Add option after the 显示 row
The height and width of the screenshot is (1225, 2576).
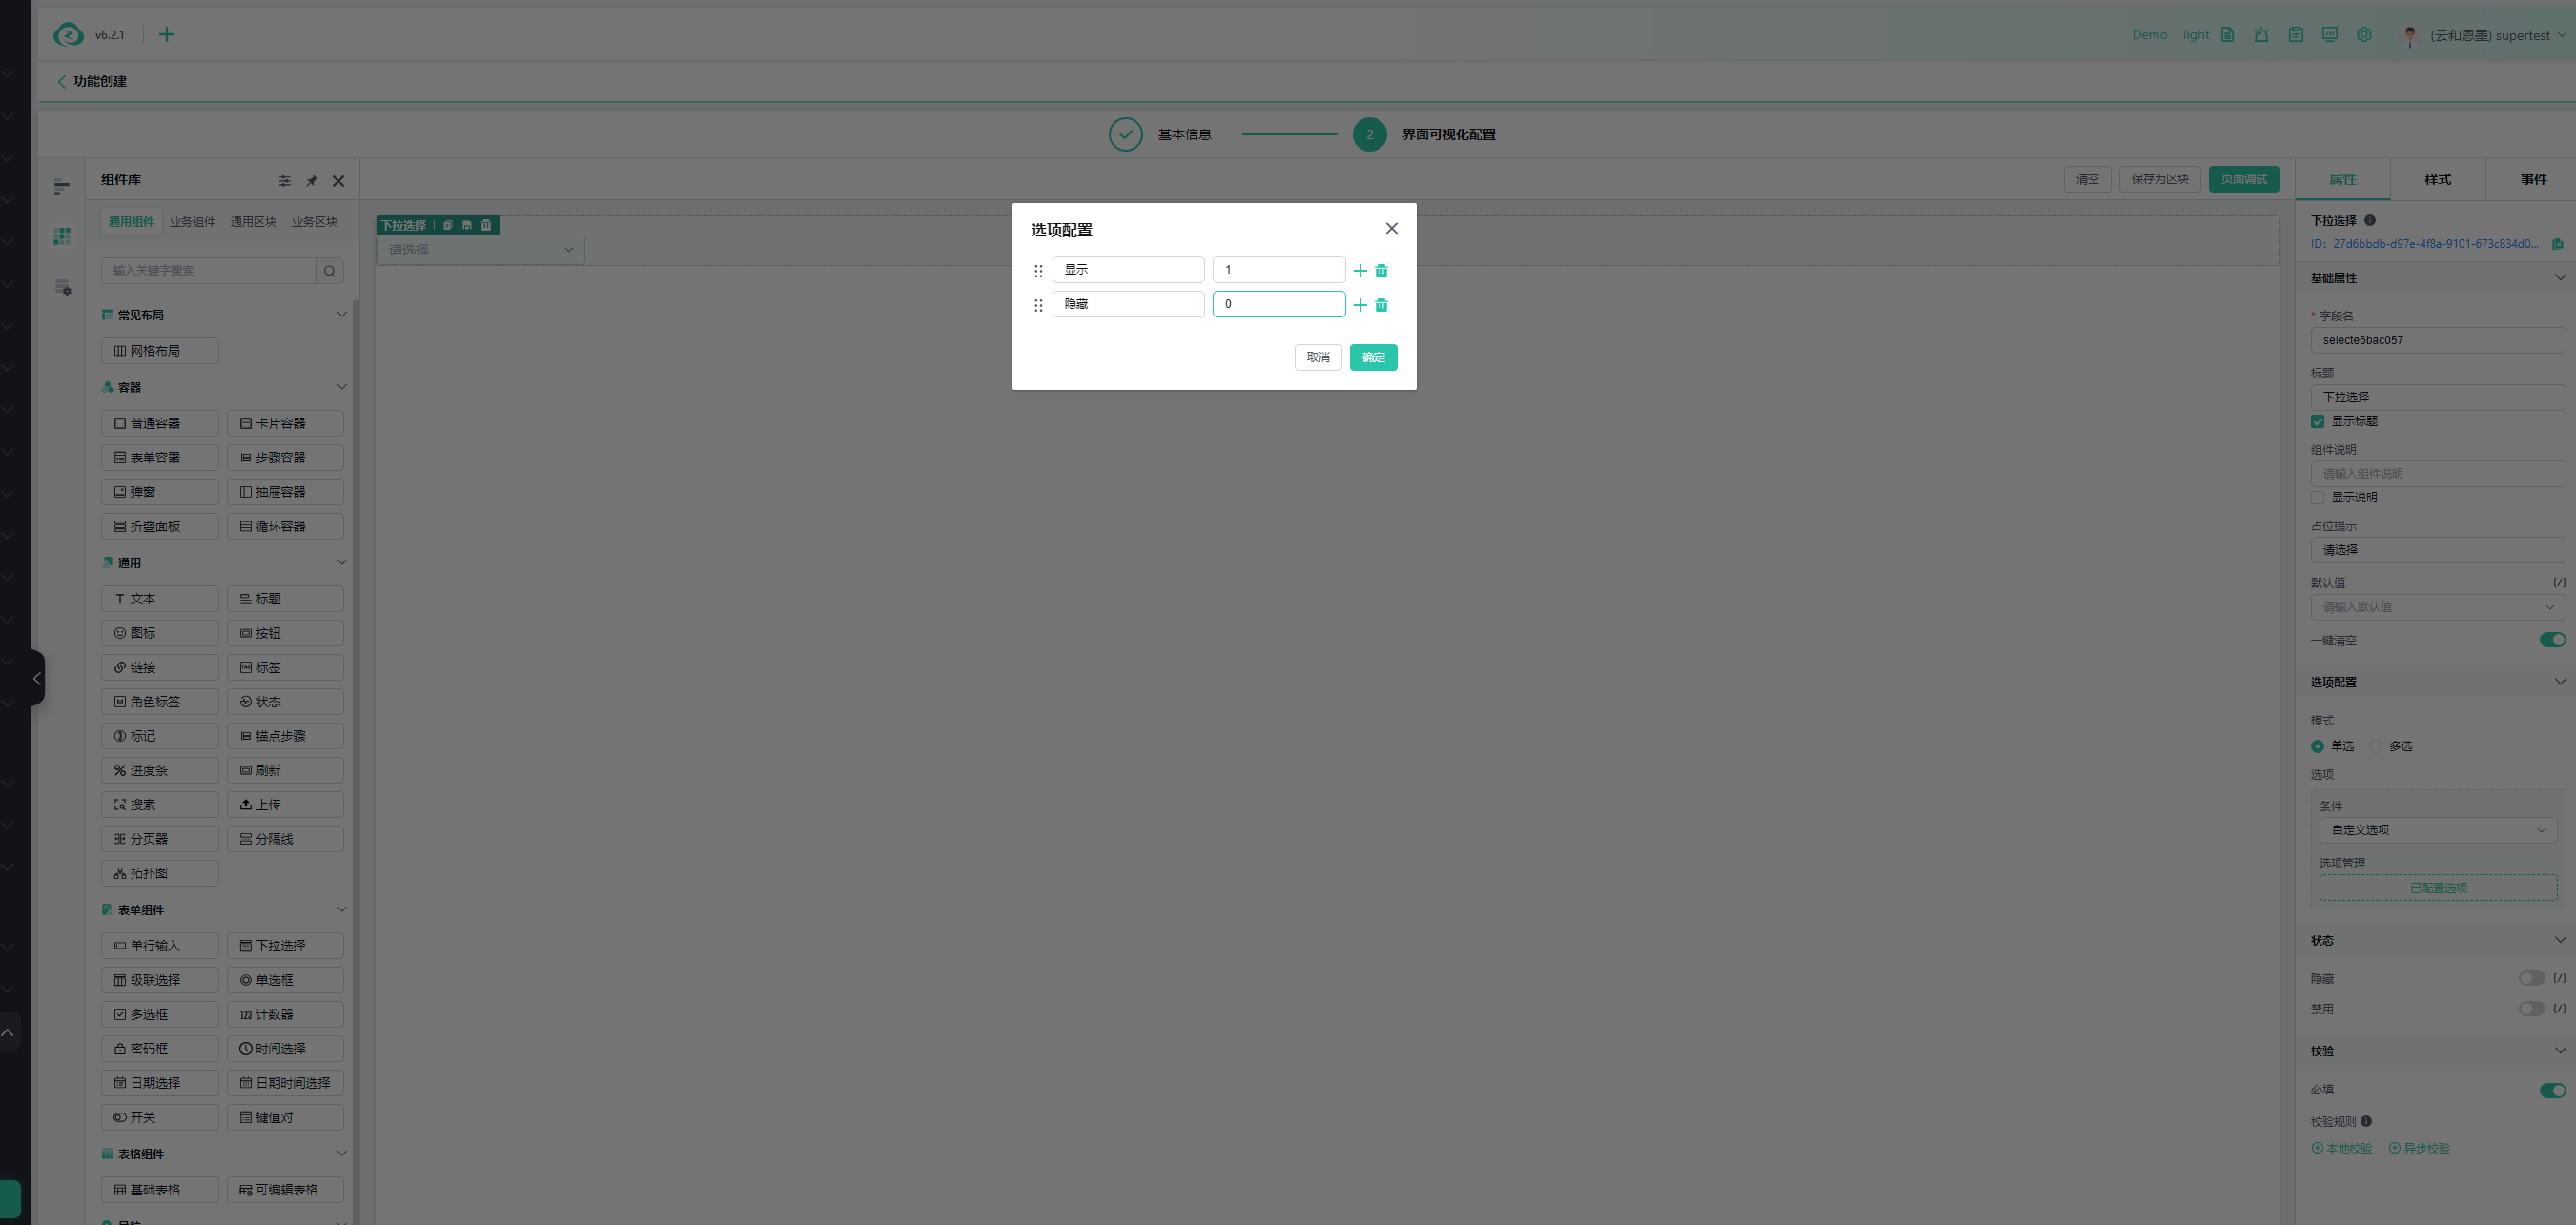(1360, 271)
